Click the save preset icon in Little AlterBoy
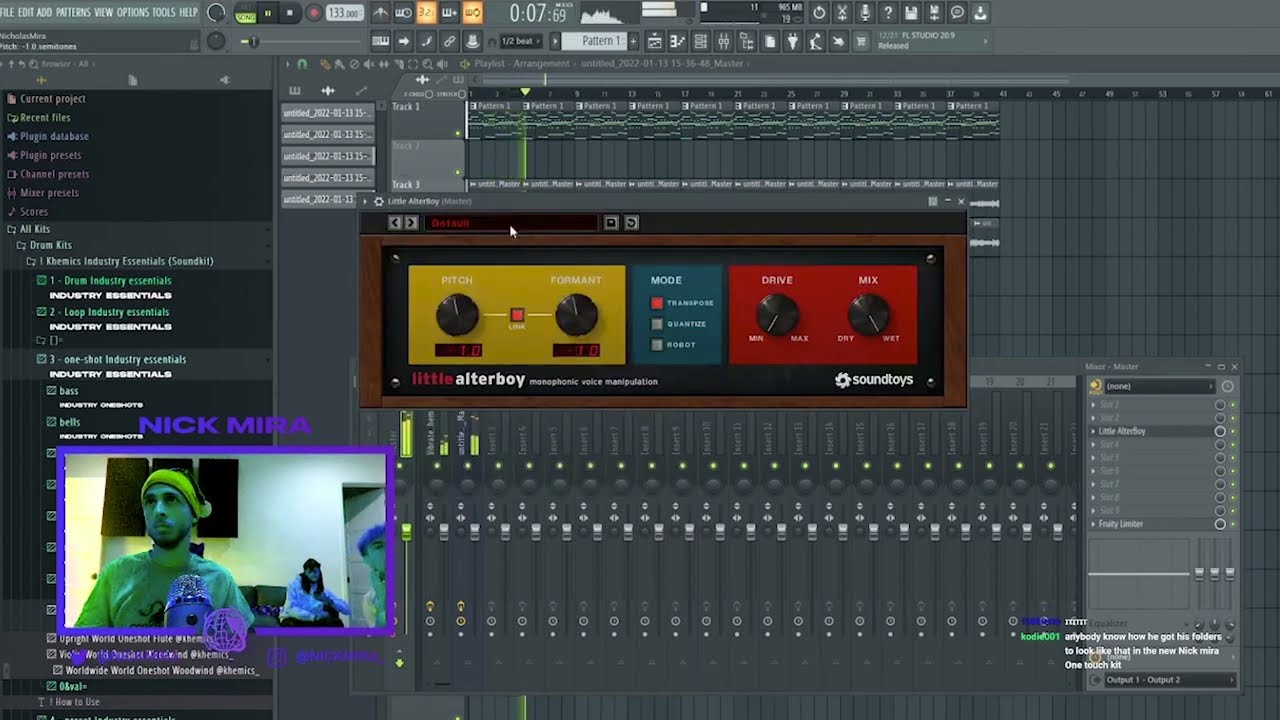 click(x=611, y=223)
